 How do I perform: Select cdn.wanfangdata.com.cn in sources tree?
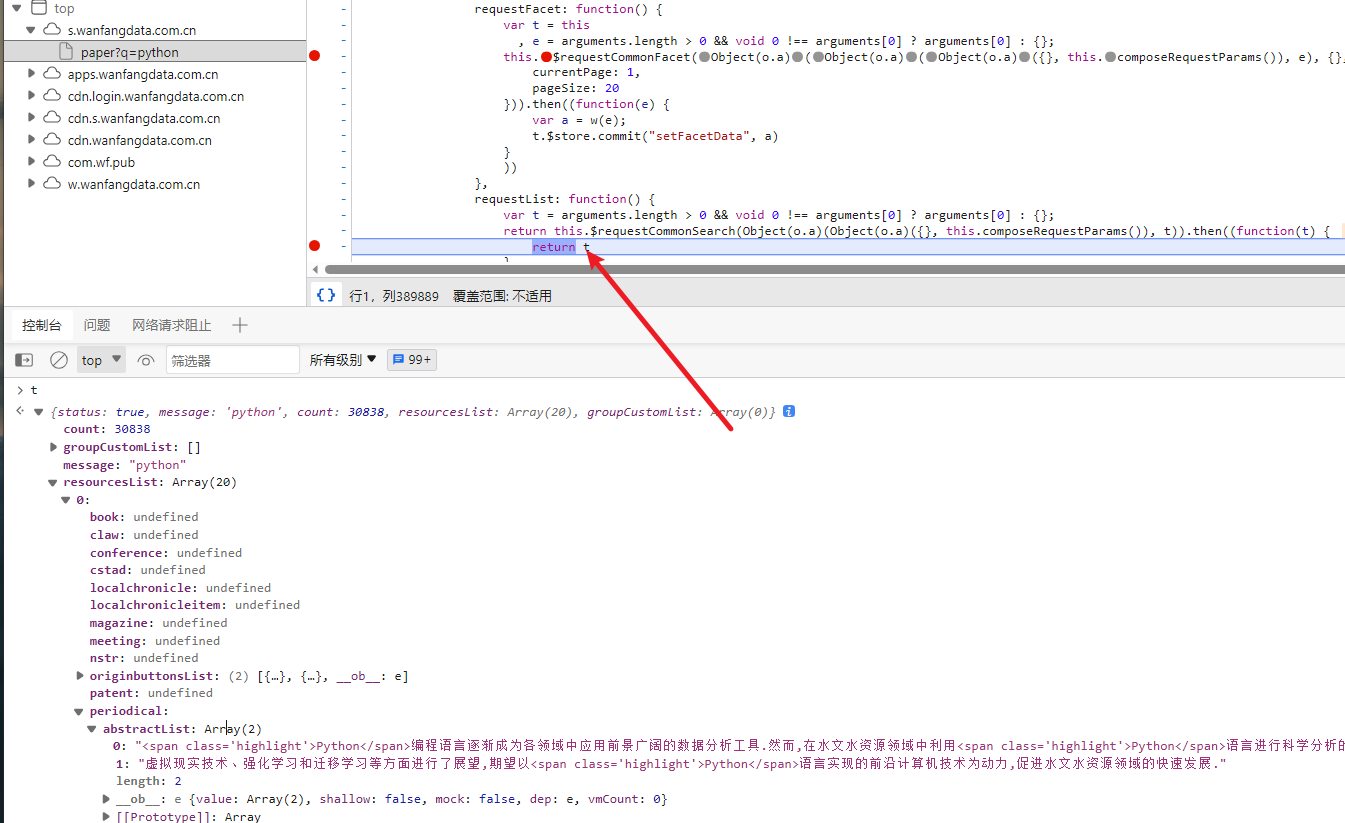(139, 140)
